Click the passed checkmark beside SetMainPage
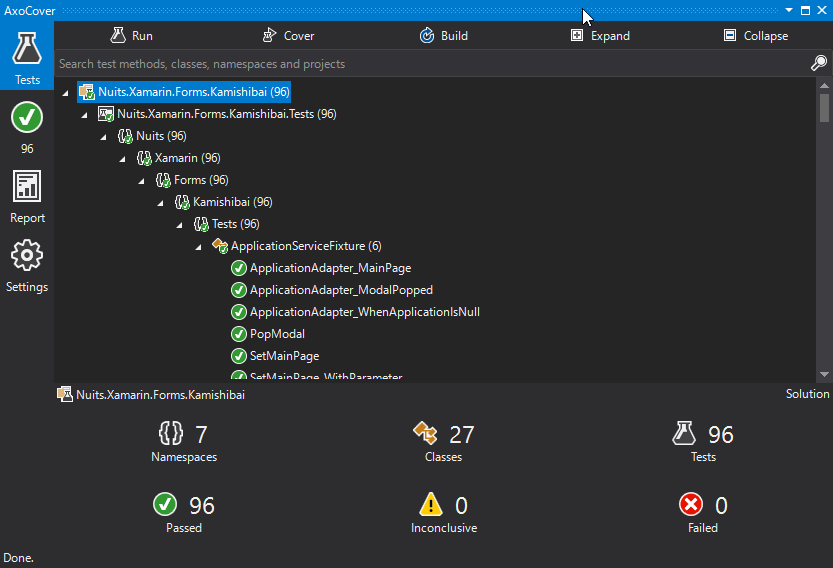Screen dimensions: 833x568 point(239,356)
